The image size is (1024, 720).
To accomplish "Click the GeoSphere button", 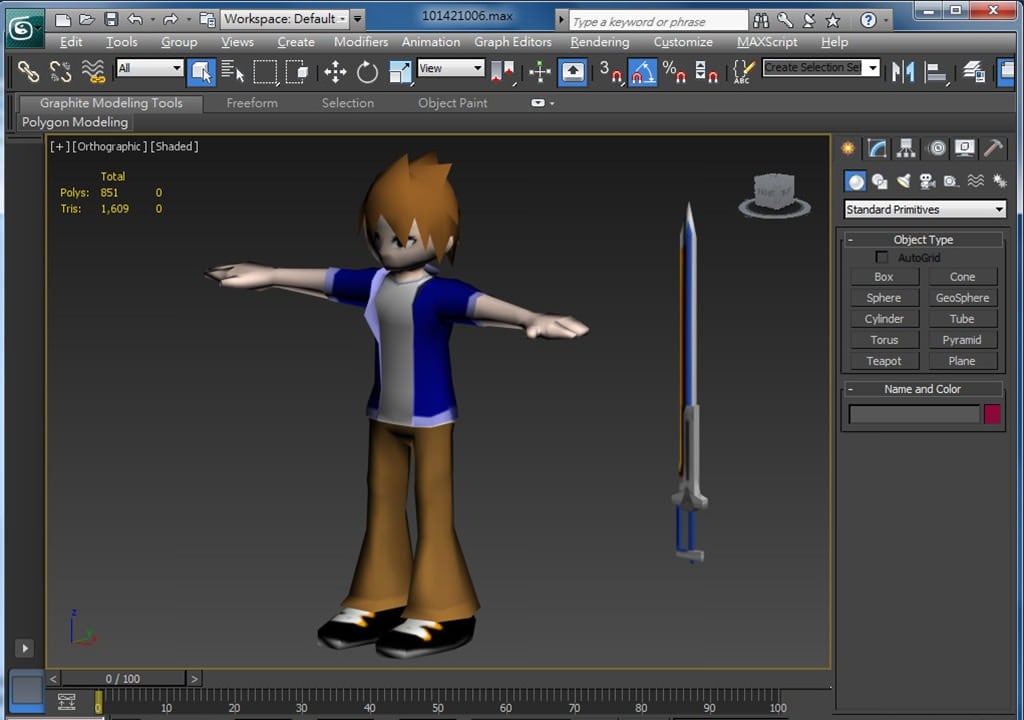I will pyautogui.click(x=962, y=298).
